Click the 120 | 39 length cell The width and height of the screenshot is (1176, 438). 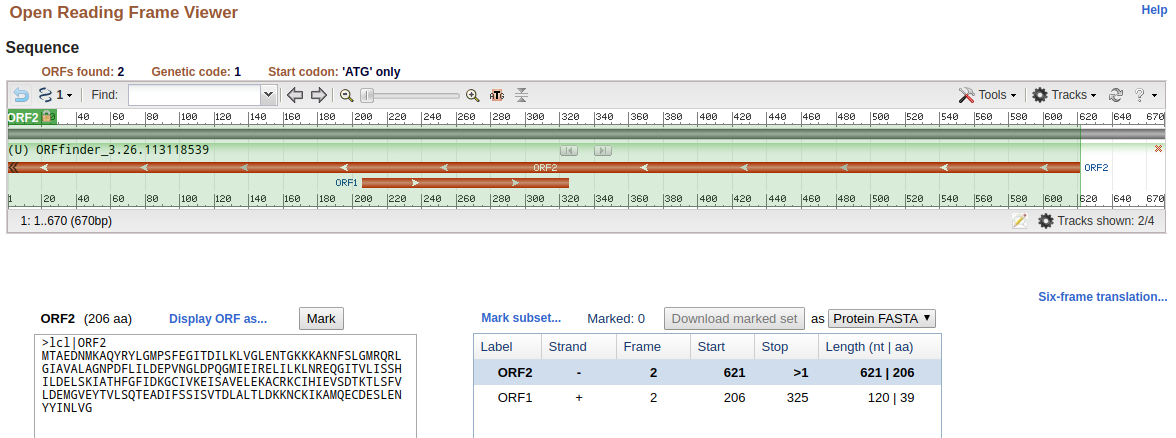coord(890,398)
